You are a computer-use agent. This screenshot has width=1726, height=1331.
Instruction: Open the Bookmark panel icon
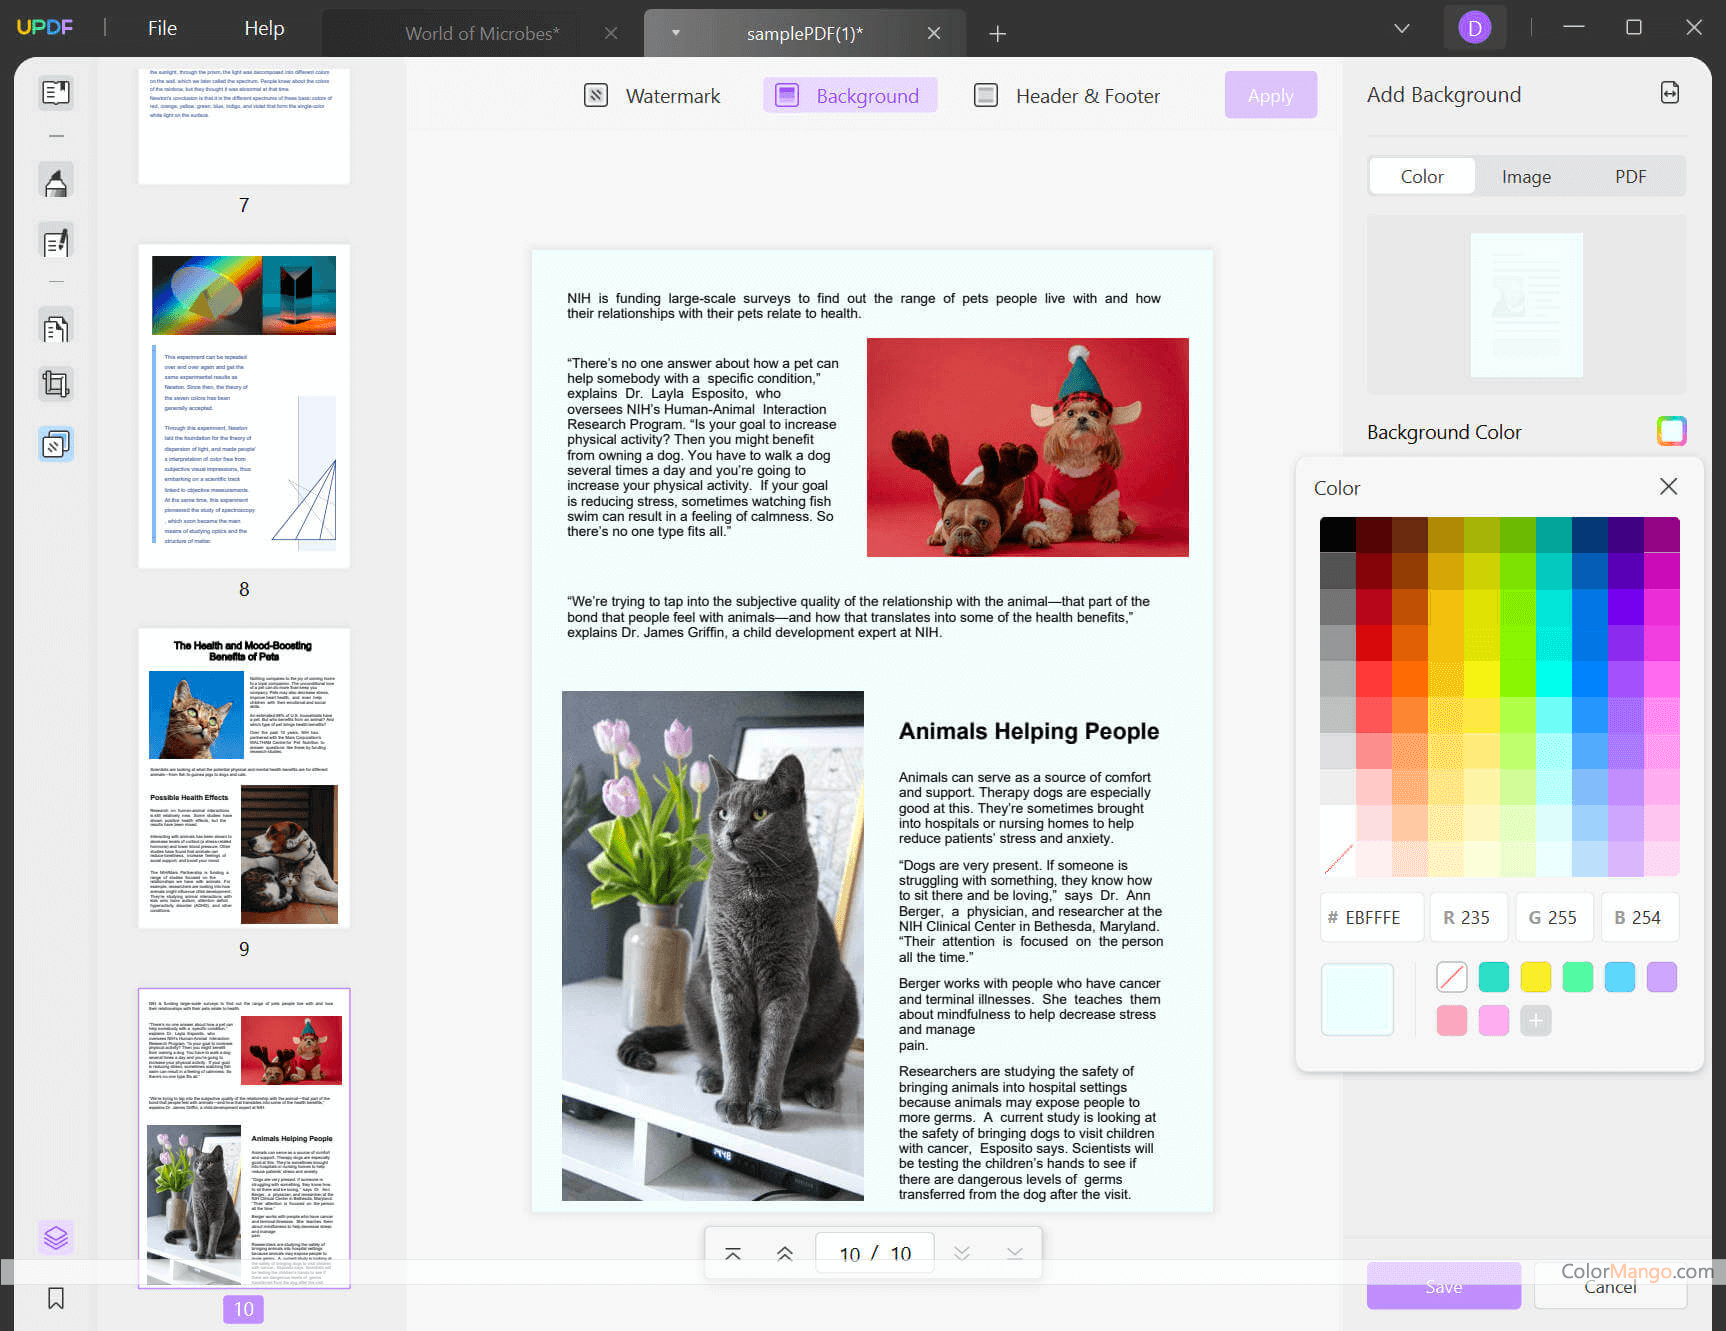pos(56,1298)
